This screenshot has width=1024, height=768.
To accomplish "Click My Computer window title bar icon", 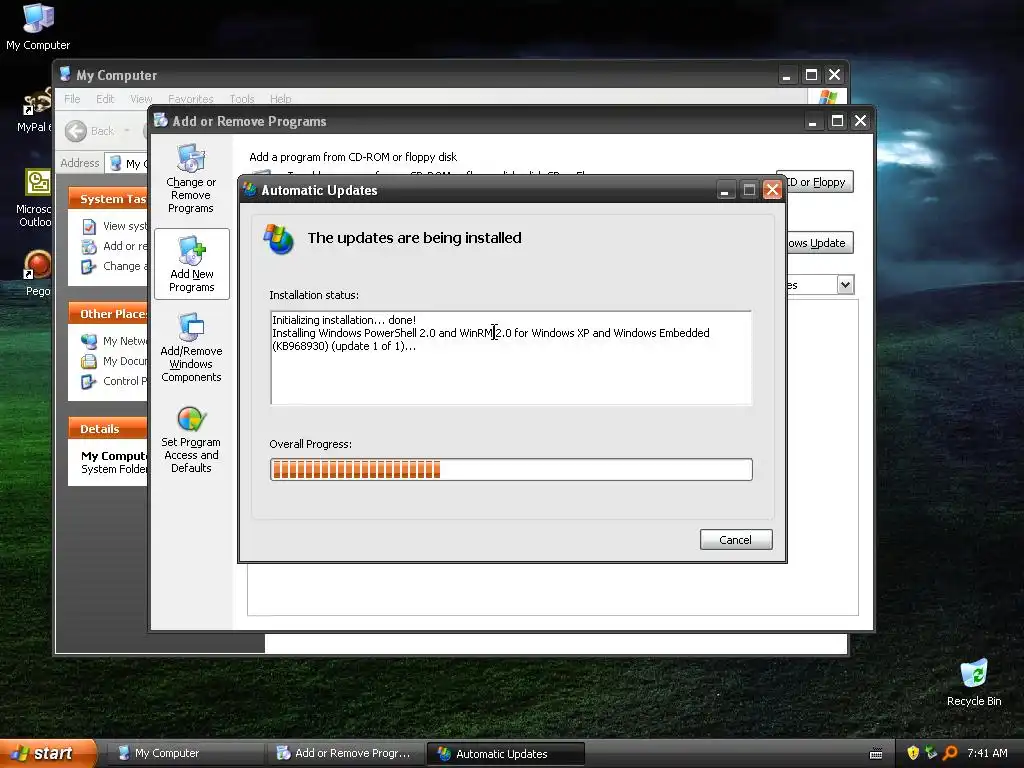I will click(x=65, y=74).
